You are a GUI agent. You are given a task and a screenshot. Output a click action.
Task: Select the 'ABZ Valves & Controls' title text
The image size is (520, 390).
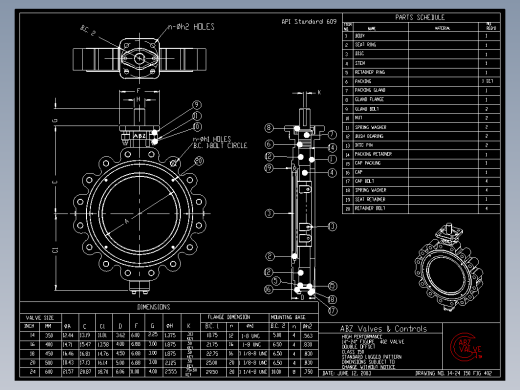pyautogui.click(x=383, y=329)
